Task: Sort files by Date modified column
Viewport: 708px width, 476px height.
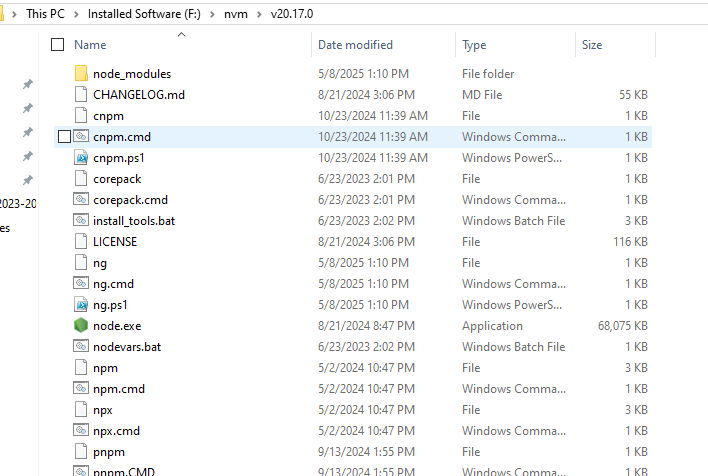Action: tap(355, 45)
